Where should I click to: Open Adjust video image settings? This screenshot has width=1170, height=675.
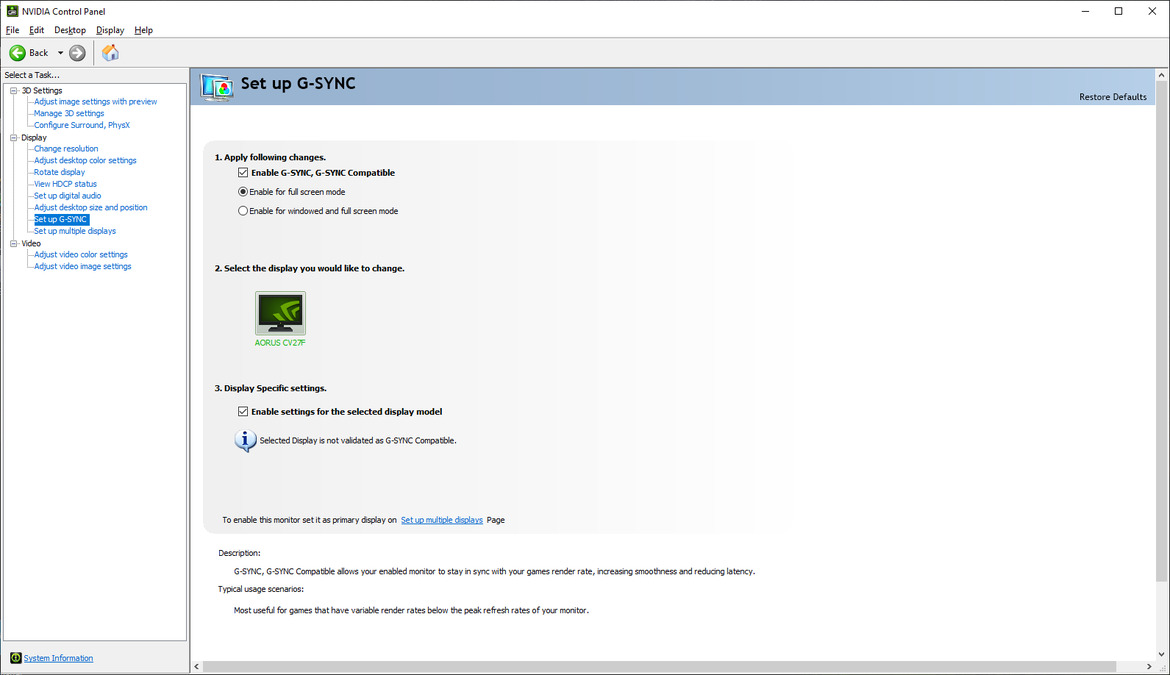(x=82, y=266)
